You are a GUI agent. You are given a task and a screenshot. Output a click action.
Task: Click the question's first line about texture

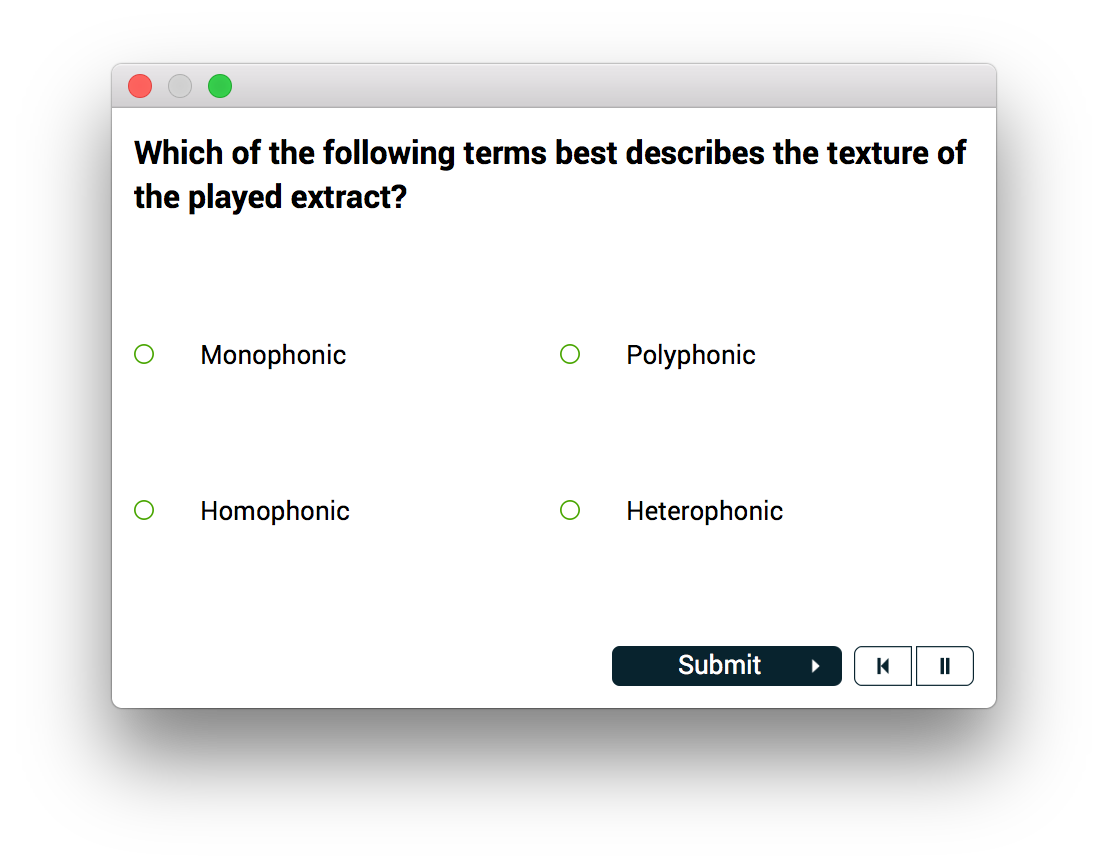(x=550, y=153)
